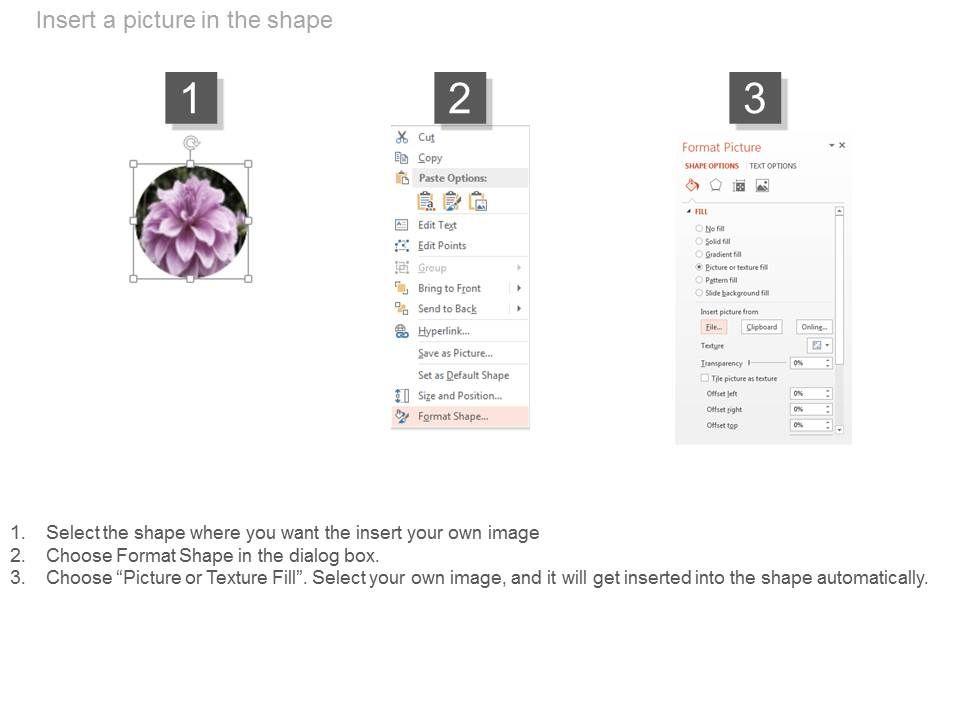Viewport: 960px width, 720px height.
Task: Click the File... button
Action: point(714,327)
